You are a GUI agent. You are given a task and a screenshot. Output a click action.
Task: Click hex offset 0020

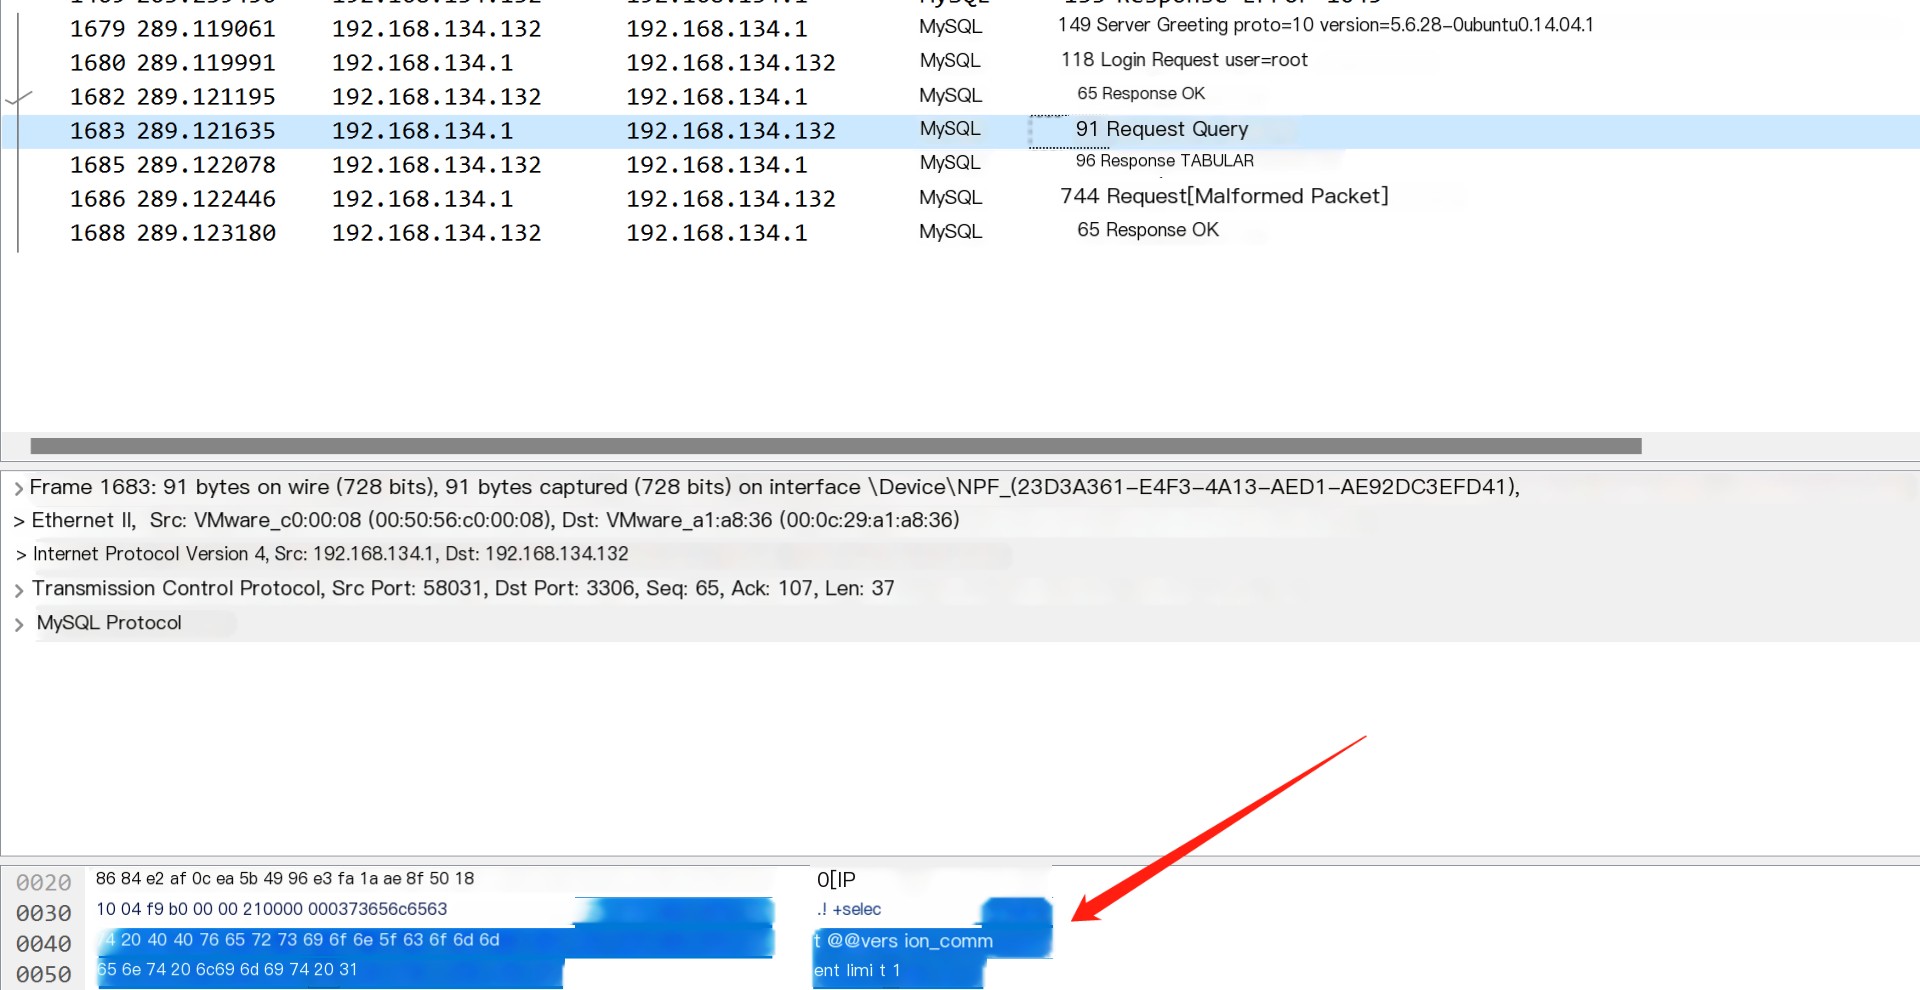click(43, 883)
